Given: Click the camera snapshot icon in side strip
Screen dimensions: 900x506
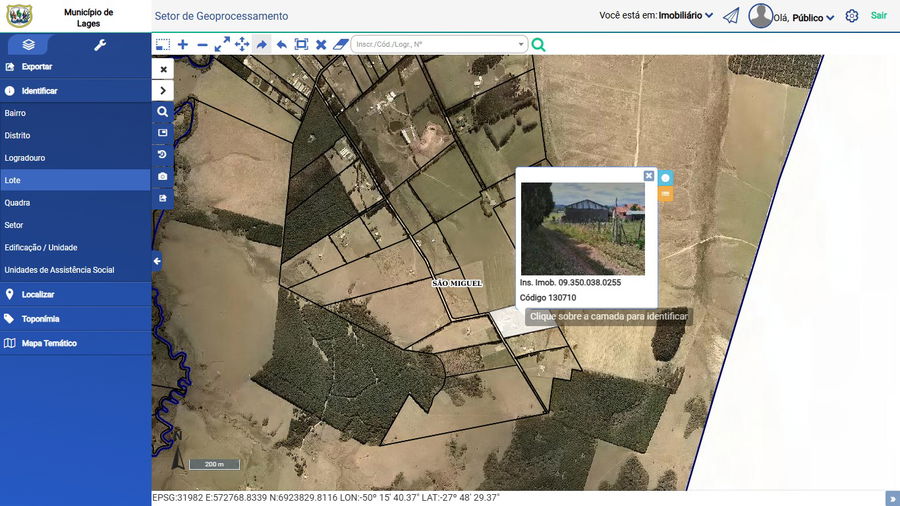Looking at the screenshot, I should tap(163, 177).
